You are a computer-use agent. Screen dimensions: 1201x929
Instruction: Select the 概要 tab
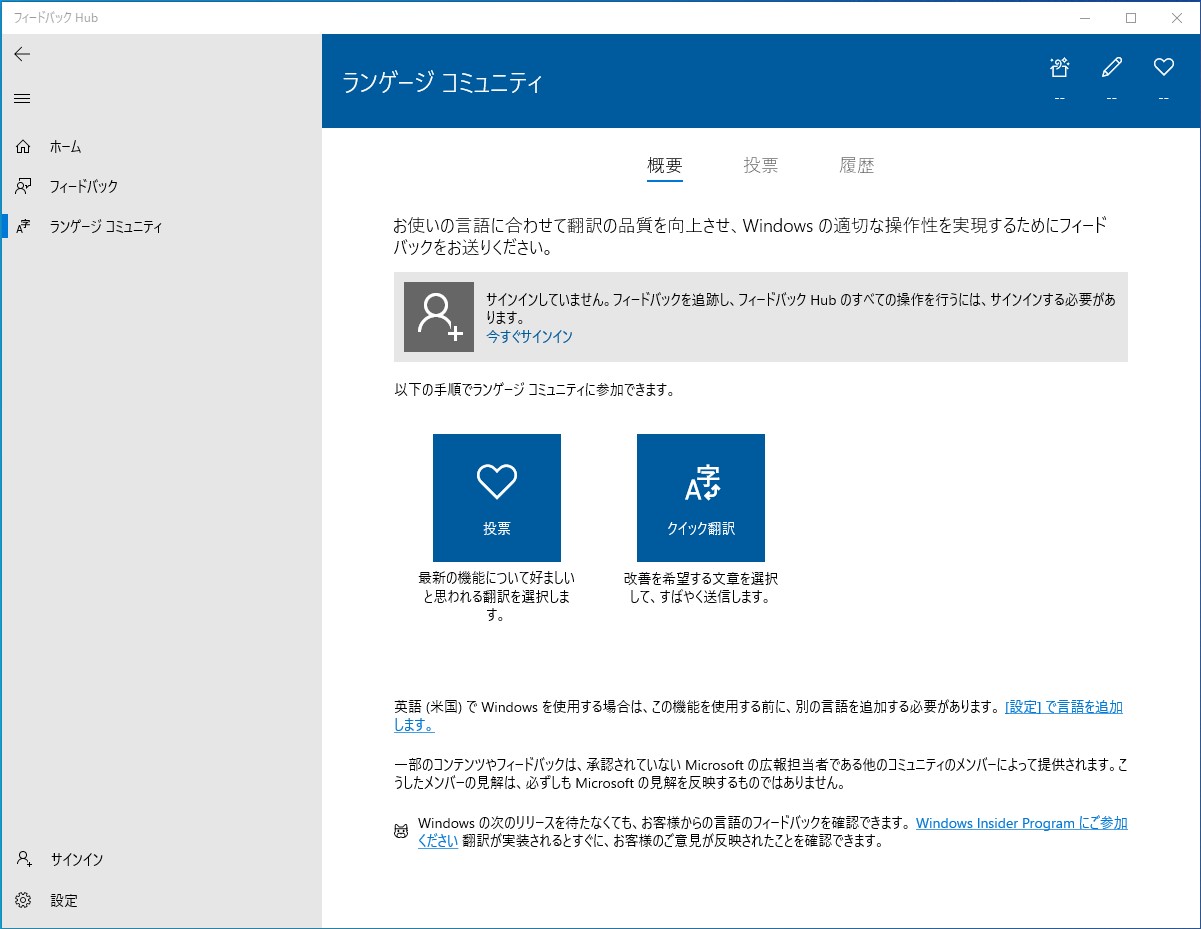[x=664, y=165]
